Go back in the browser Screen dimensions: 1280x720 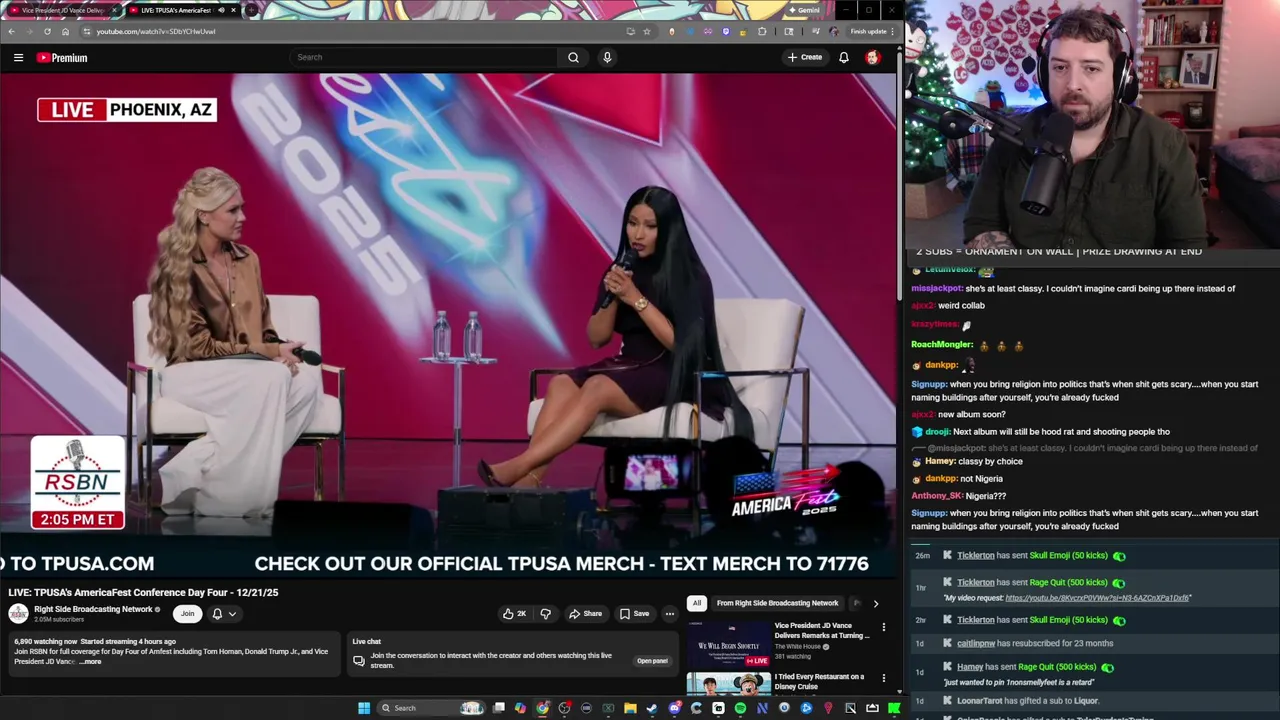(x=11, y=31)
